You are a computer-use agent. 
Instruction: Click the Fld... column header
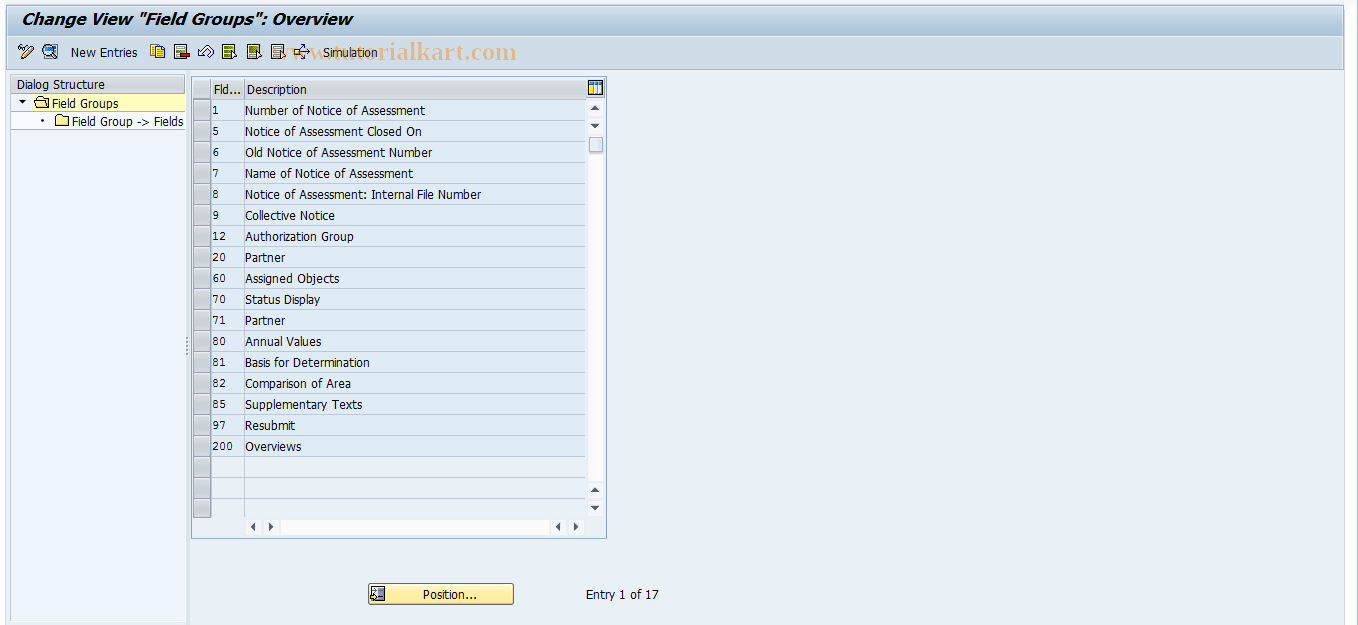click(227, 89)
